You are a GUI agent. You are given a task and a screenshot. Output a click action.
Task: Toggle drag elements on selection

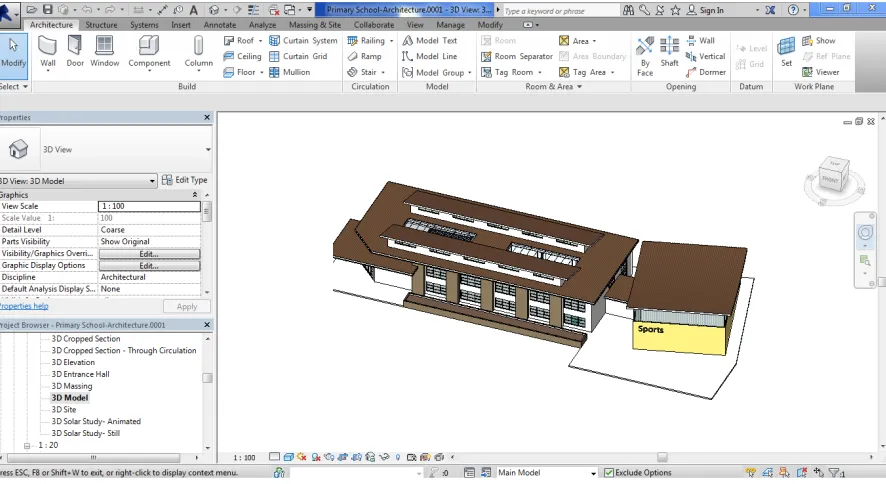(x=819, y=472)
